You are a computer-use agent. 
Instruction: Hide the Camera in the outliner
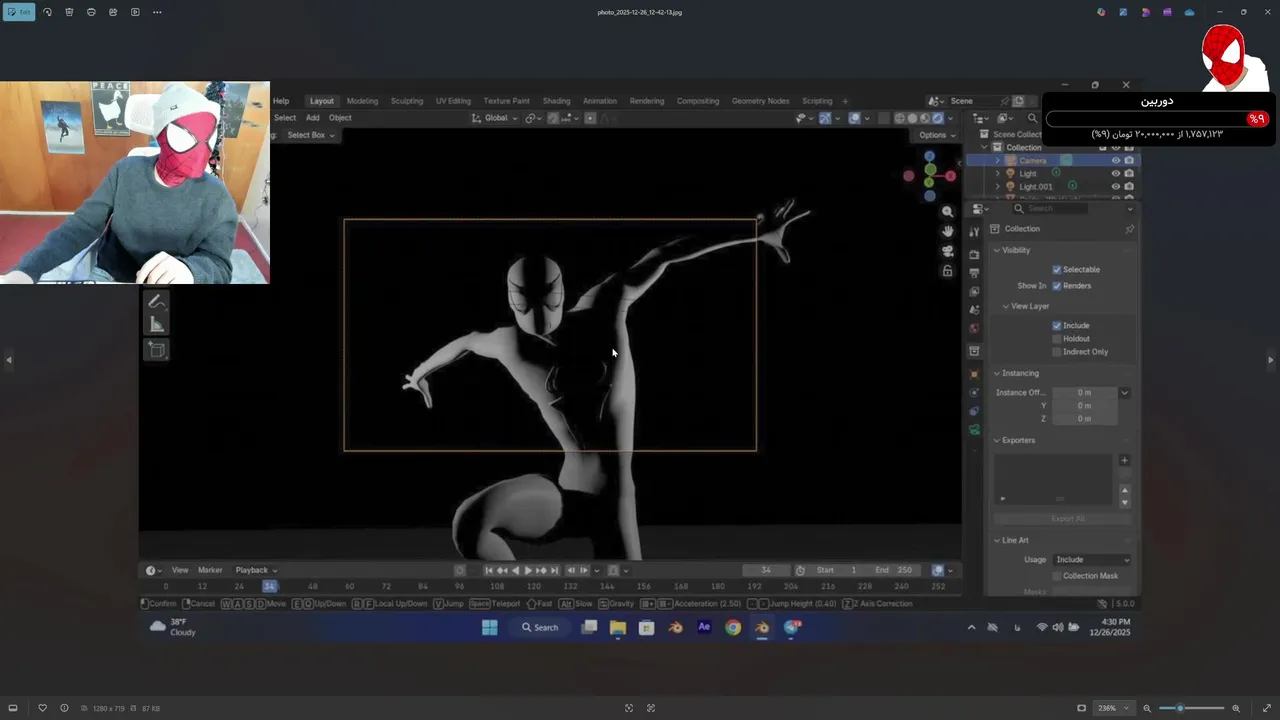coord(1116,160)
